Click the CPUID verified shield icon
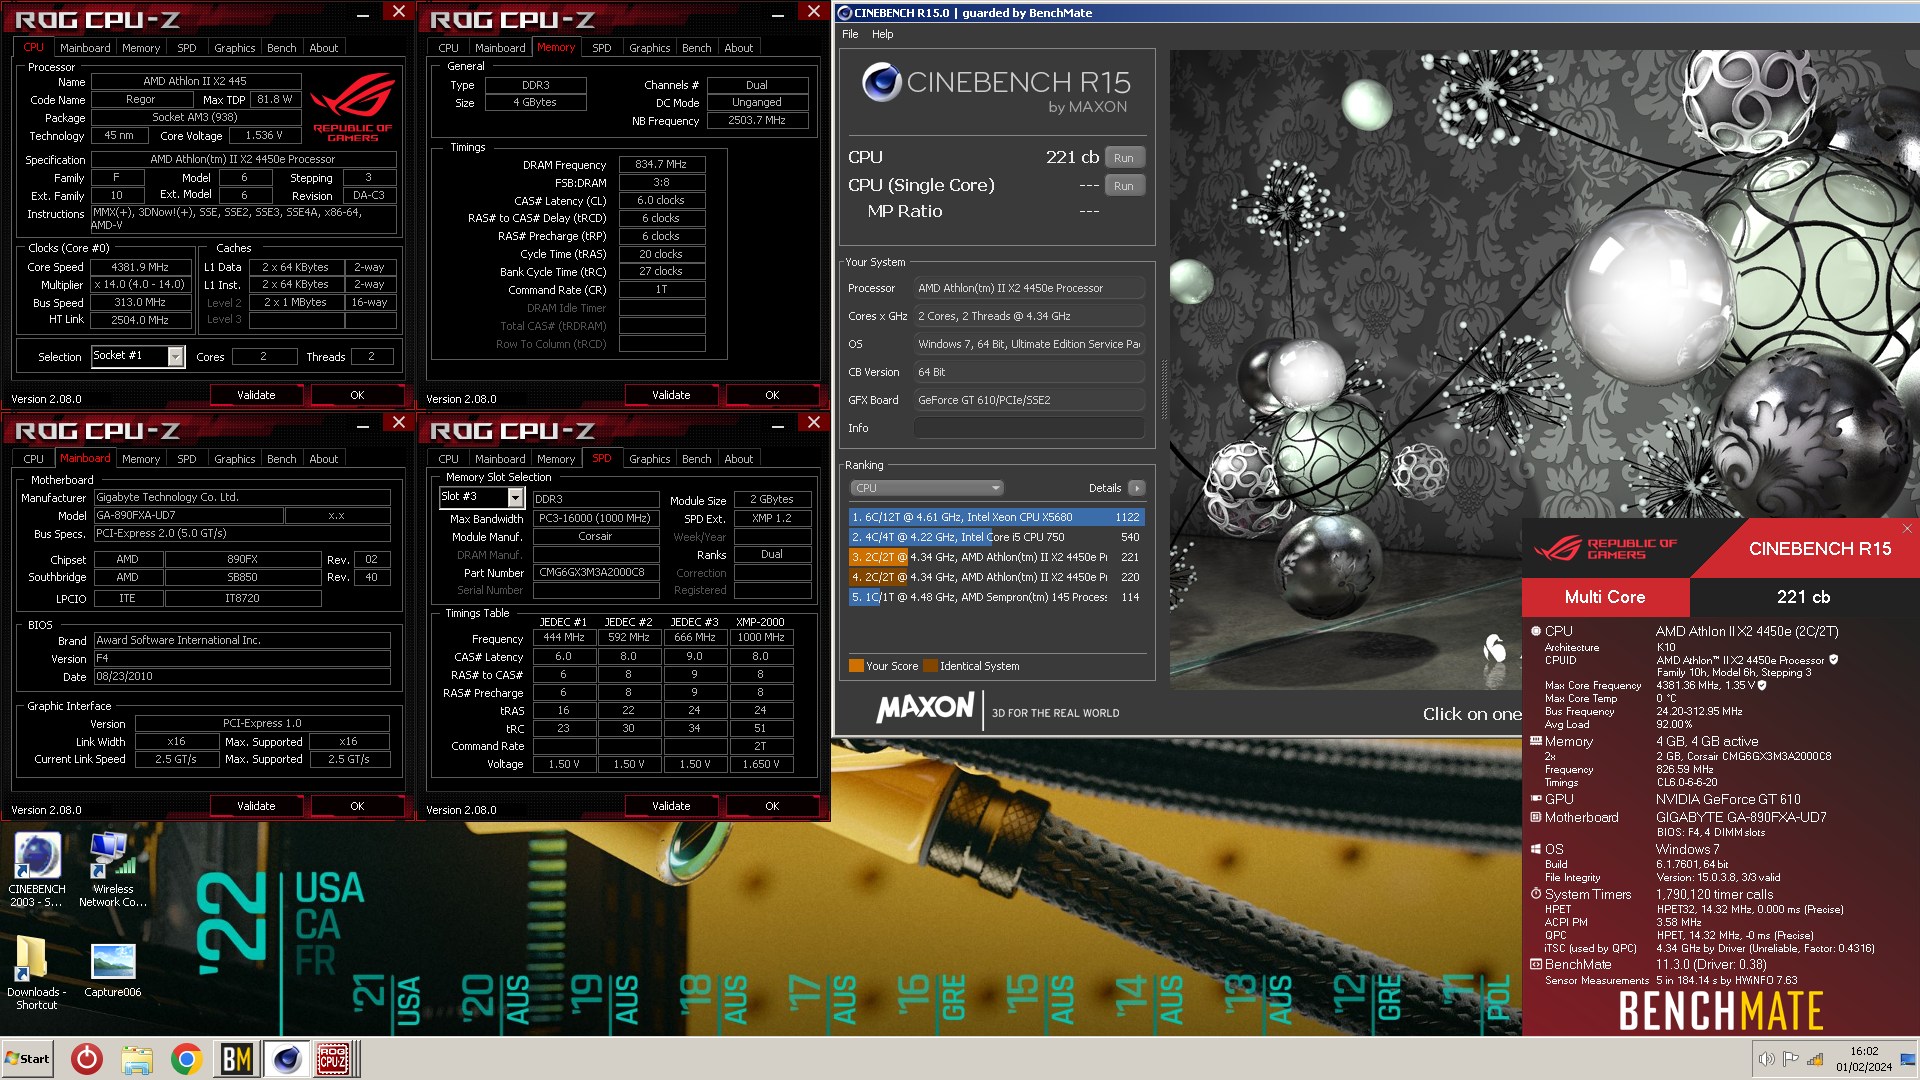The width and height of the screenshot is (1920, 1080). click(x=1833, y=660)
